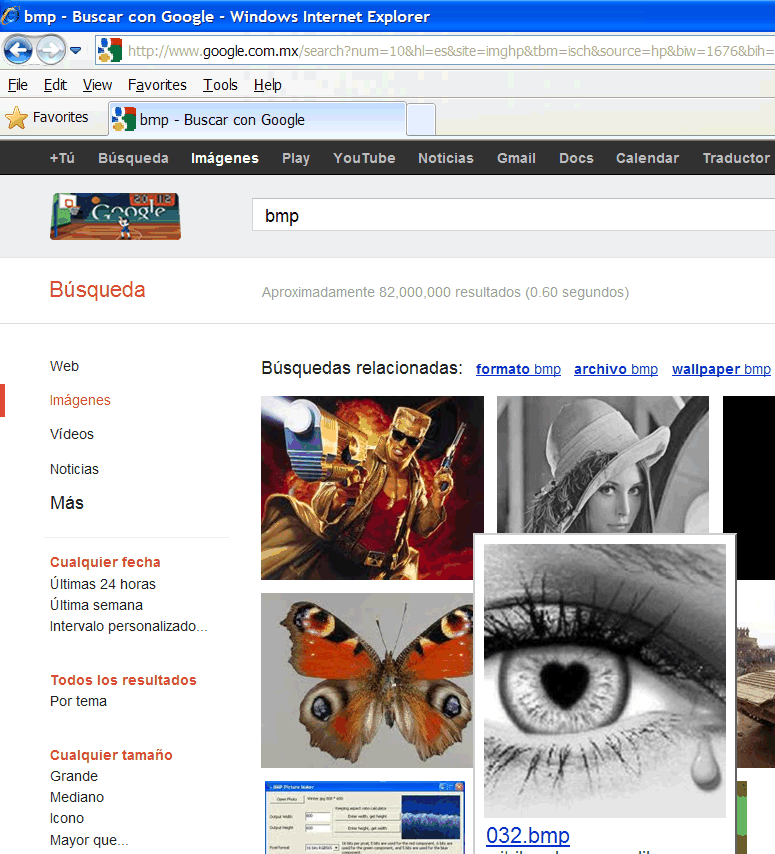
Task: Open Intervalo personalizado... date filter
Action: pos(129,626)
